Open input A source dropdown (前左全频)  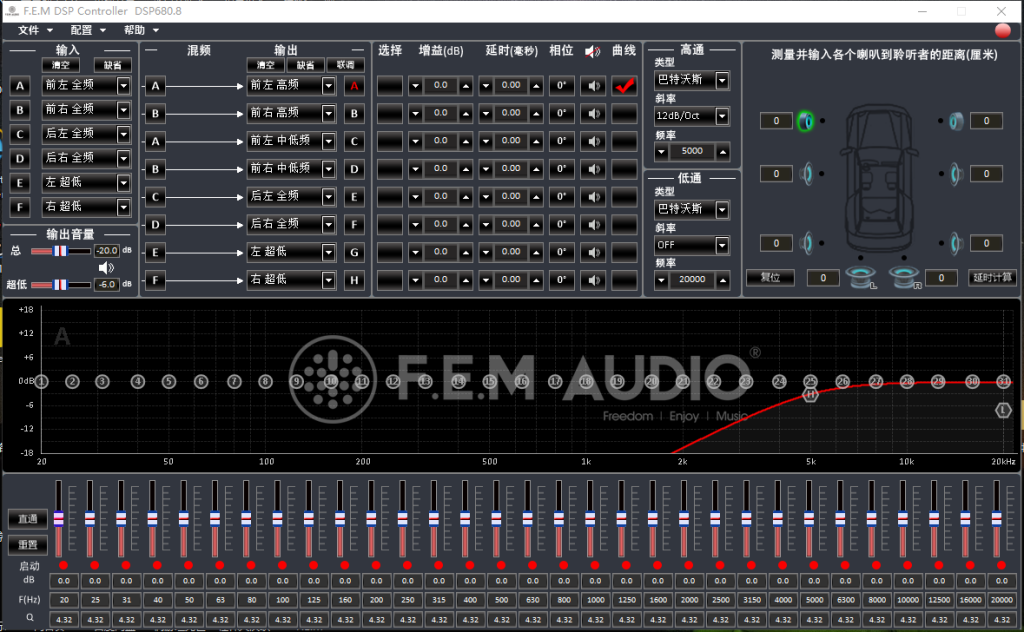coord(123,86)
